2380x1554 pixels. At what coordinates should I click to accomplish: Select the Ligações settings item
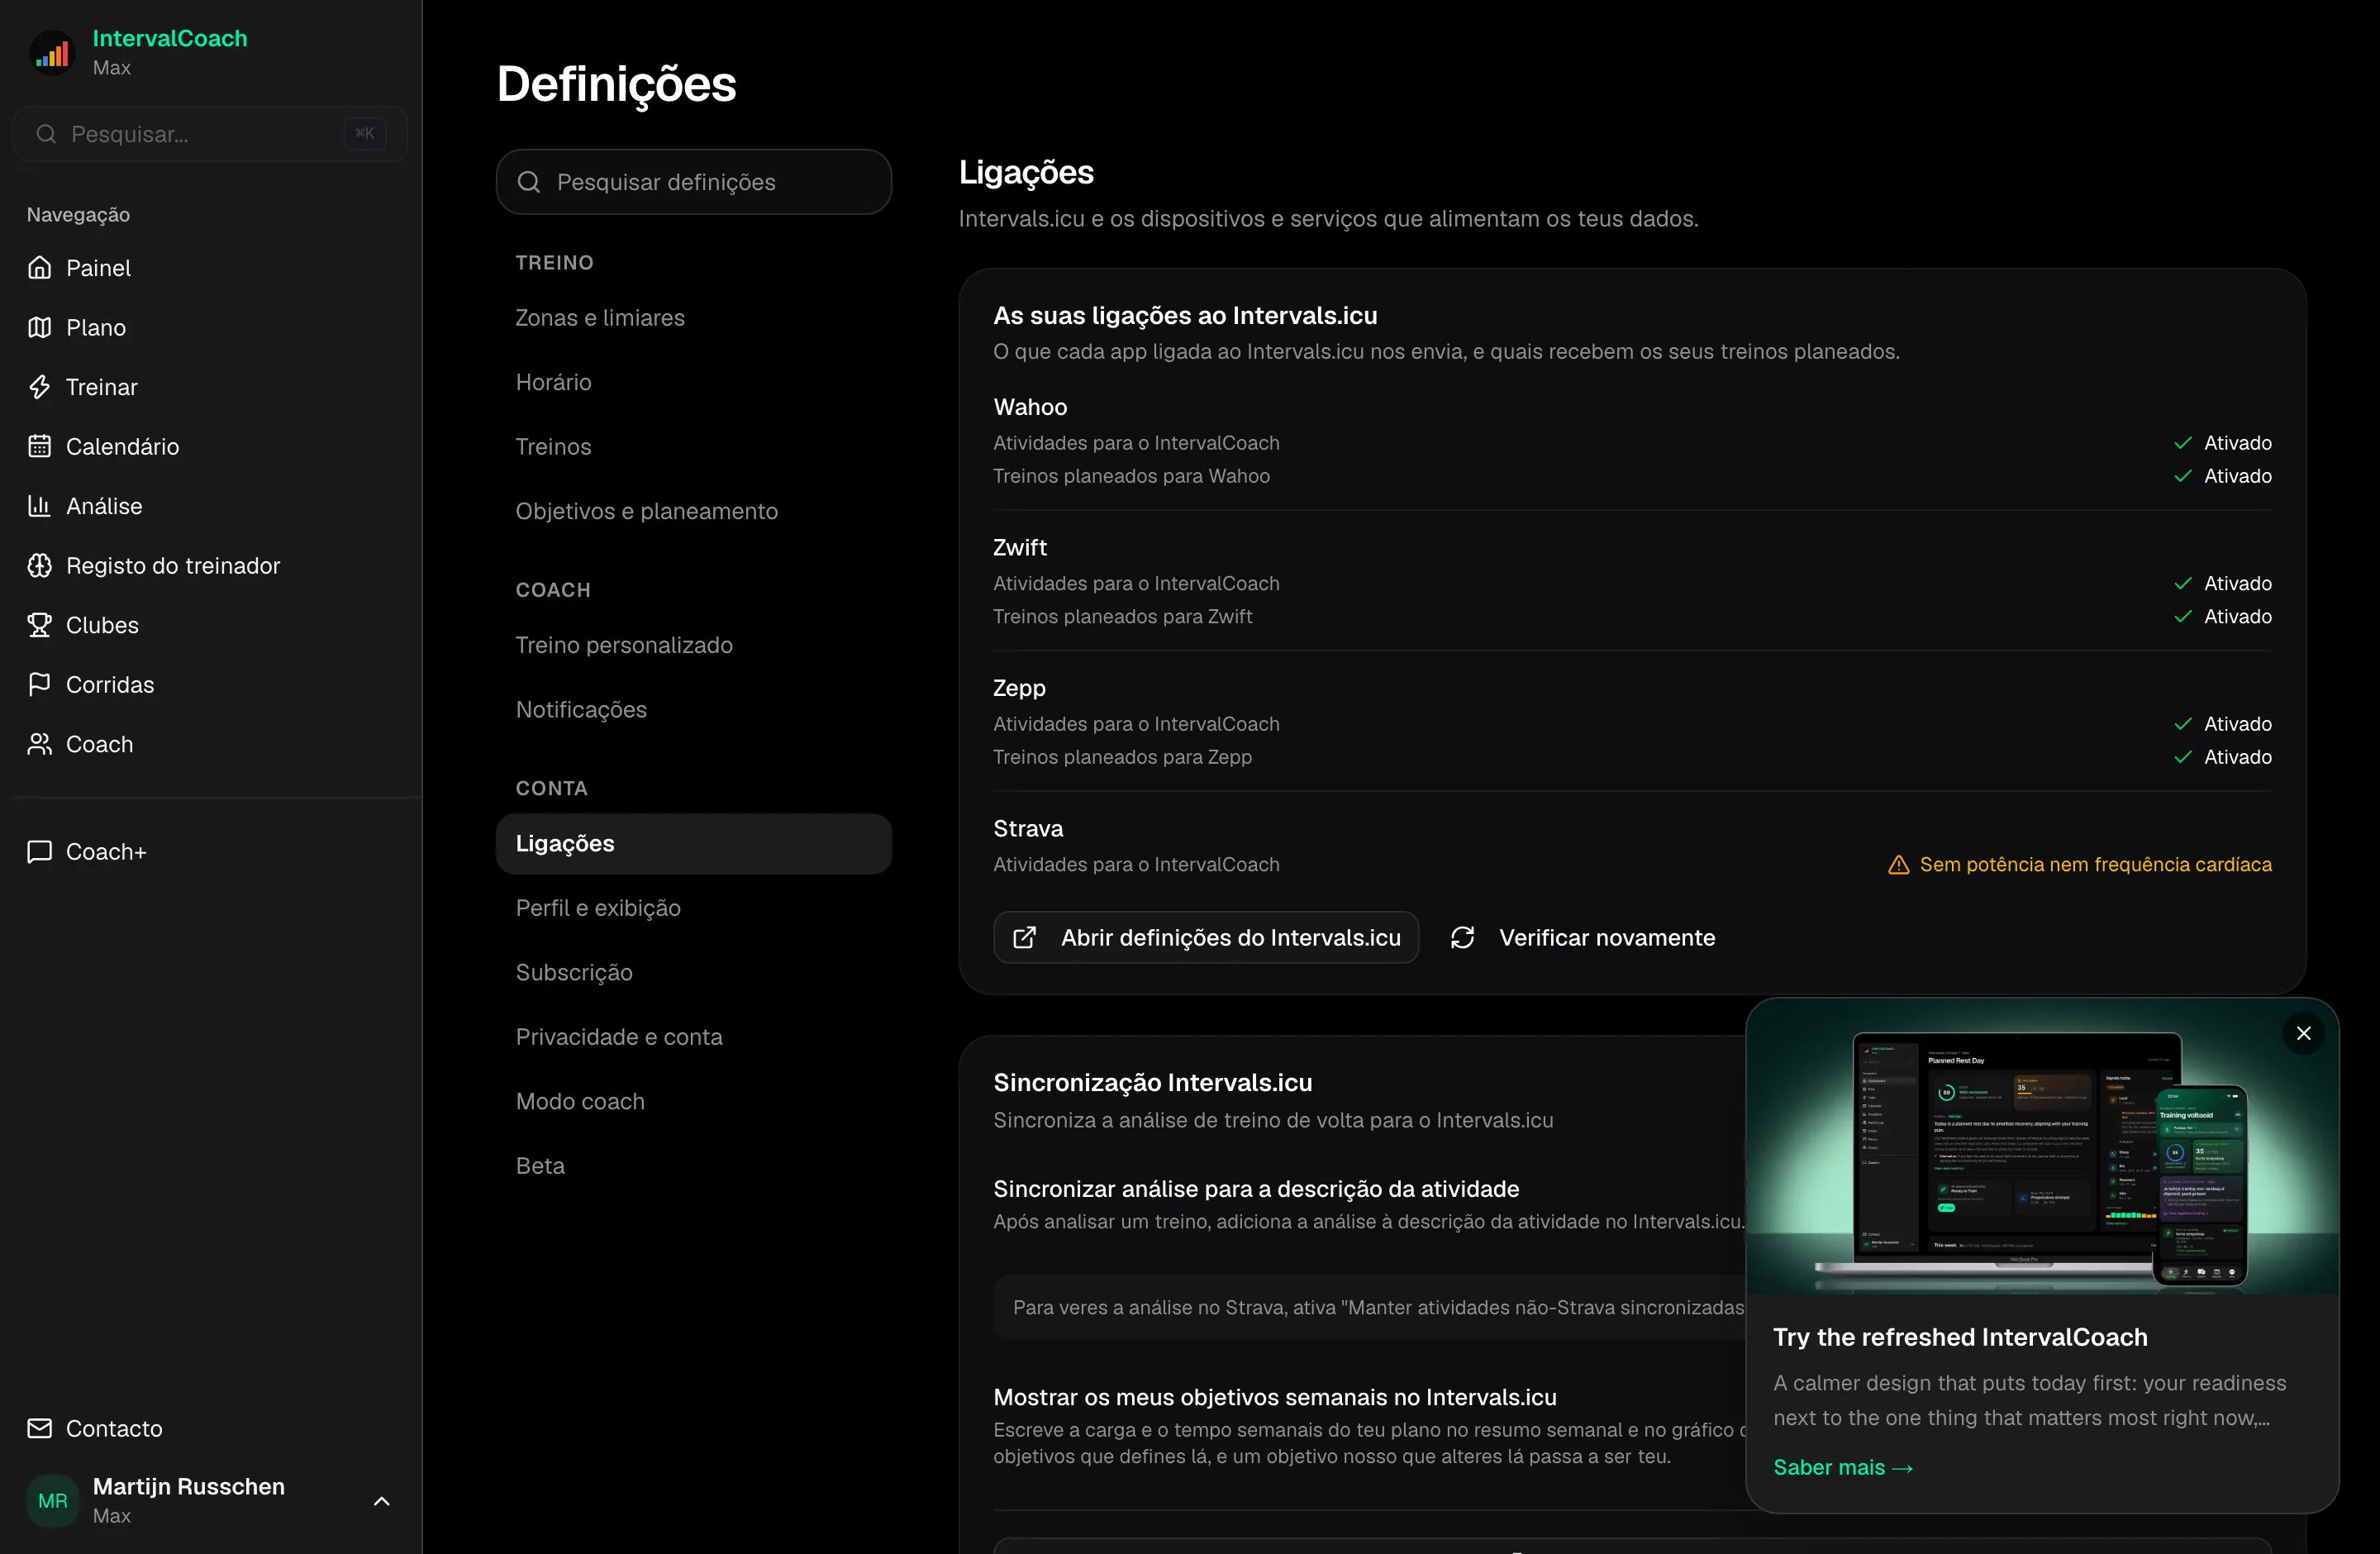(x=694, y=844)
